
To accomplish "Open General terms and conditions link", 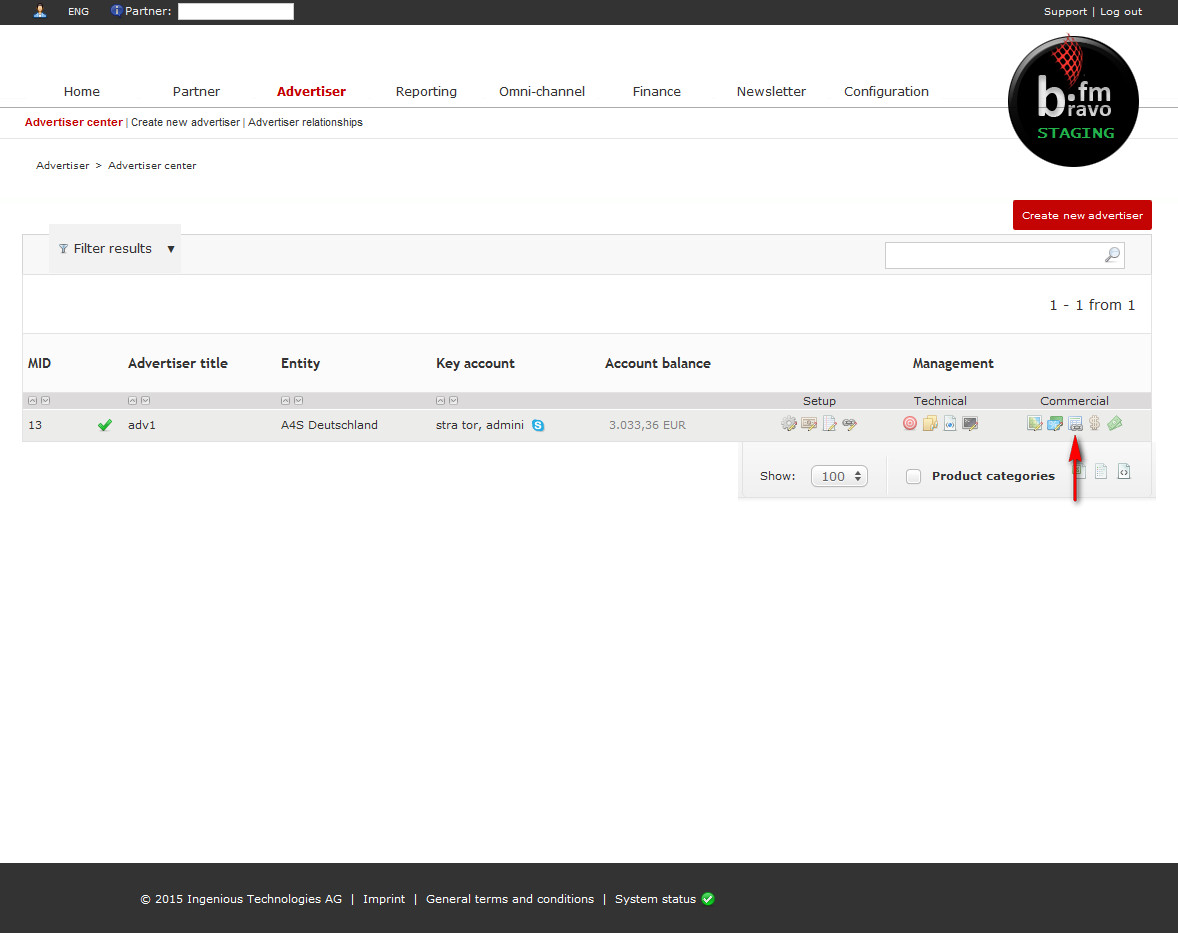I will (x=509, y=898).
